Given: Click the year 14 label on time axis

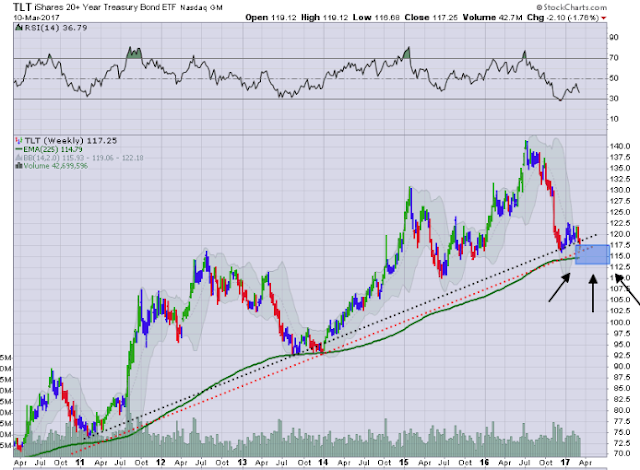Looking at the screenshot, I should (323, 463).
